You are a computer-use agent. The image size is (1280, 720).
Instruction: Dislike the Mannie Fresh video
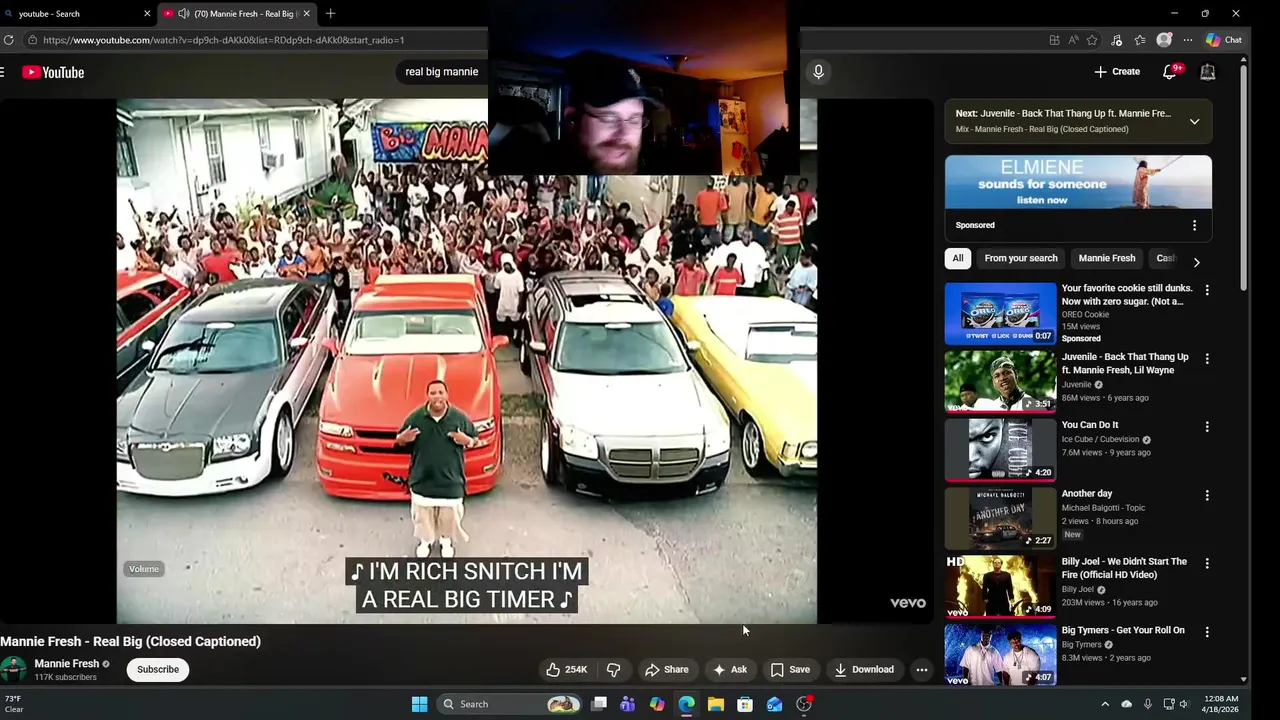[614, 669]
